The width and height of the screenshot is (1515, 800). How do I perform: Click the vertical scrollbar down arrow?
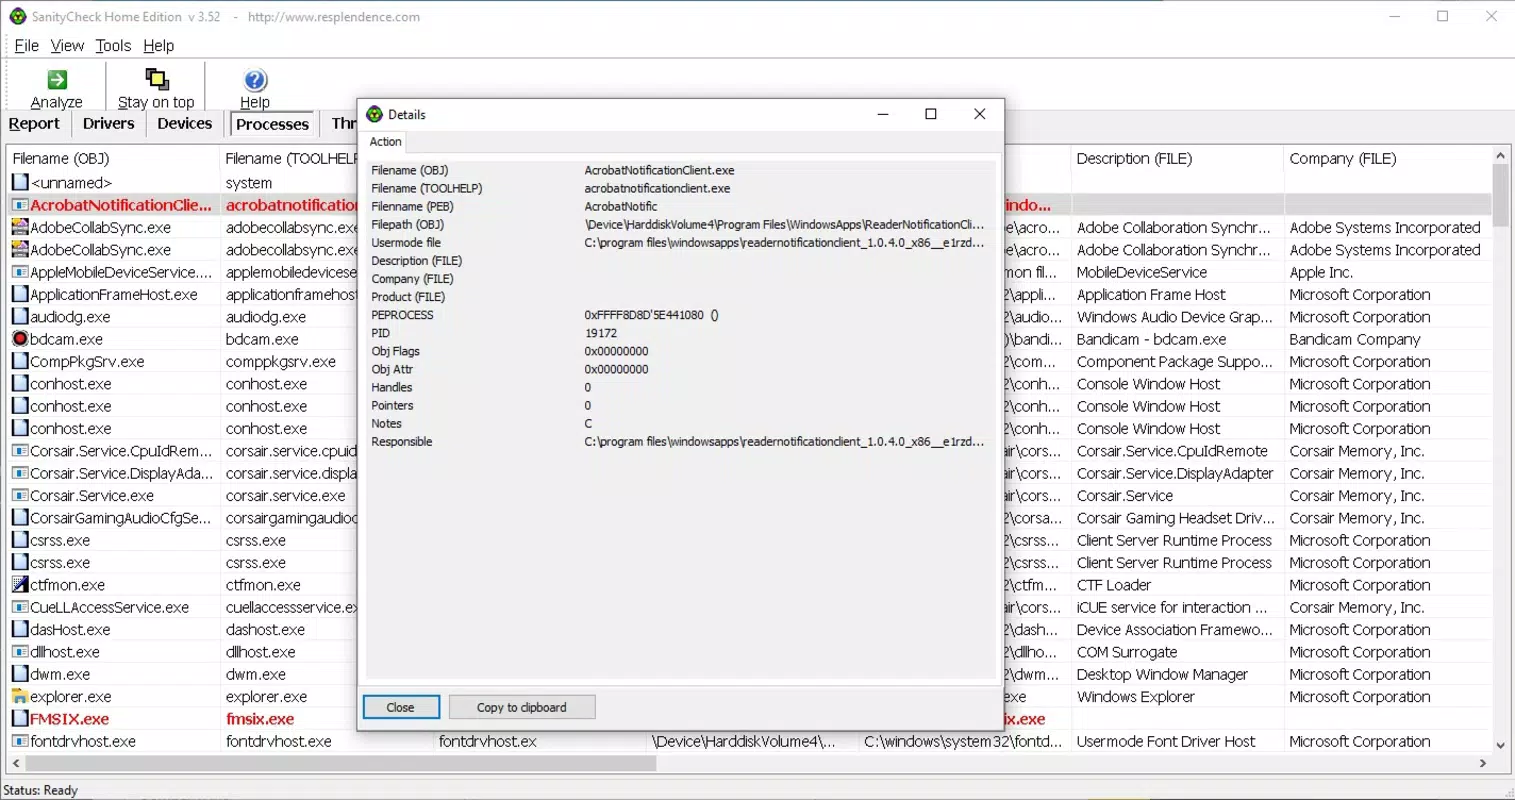(1501, 745)
